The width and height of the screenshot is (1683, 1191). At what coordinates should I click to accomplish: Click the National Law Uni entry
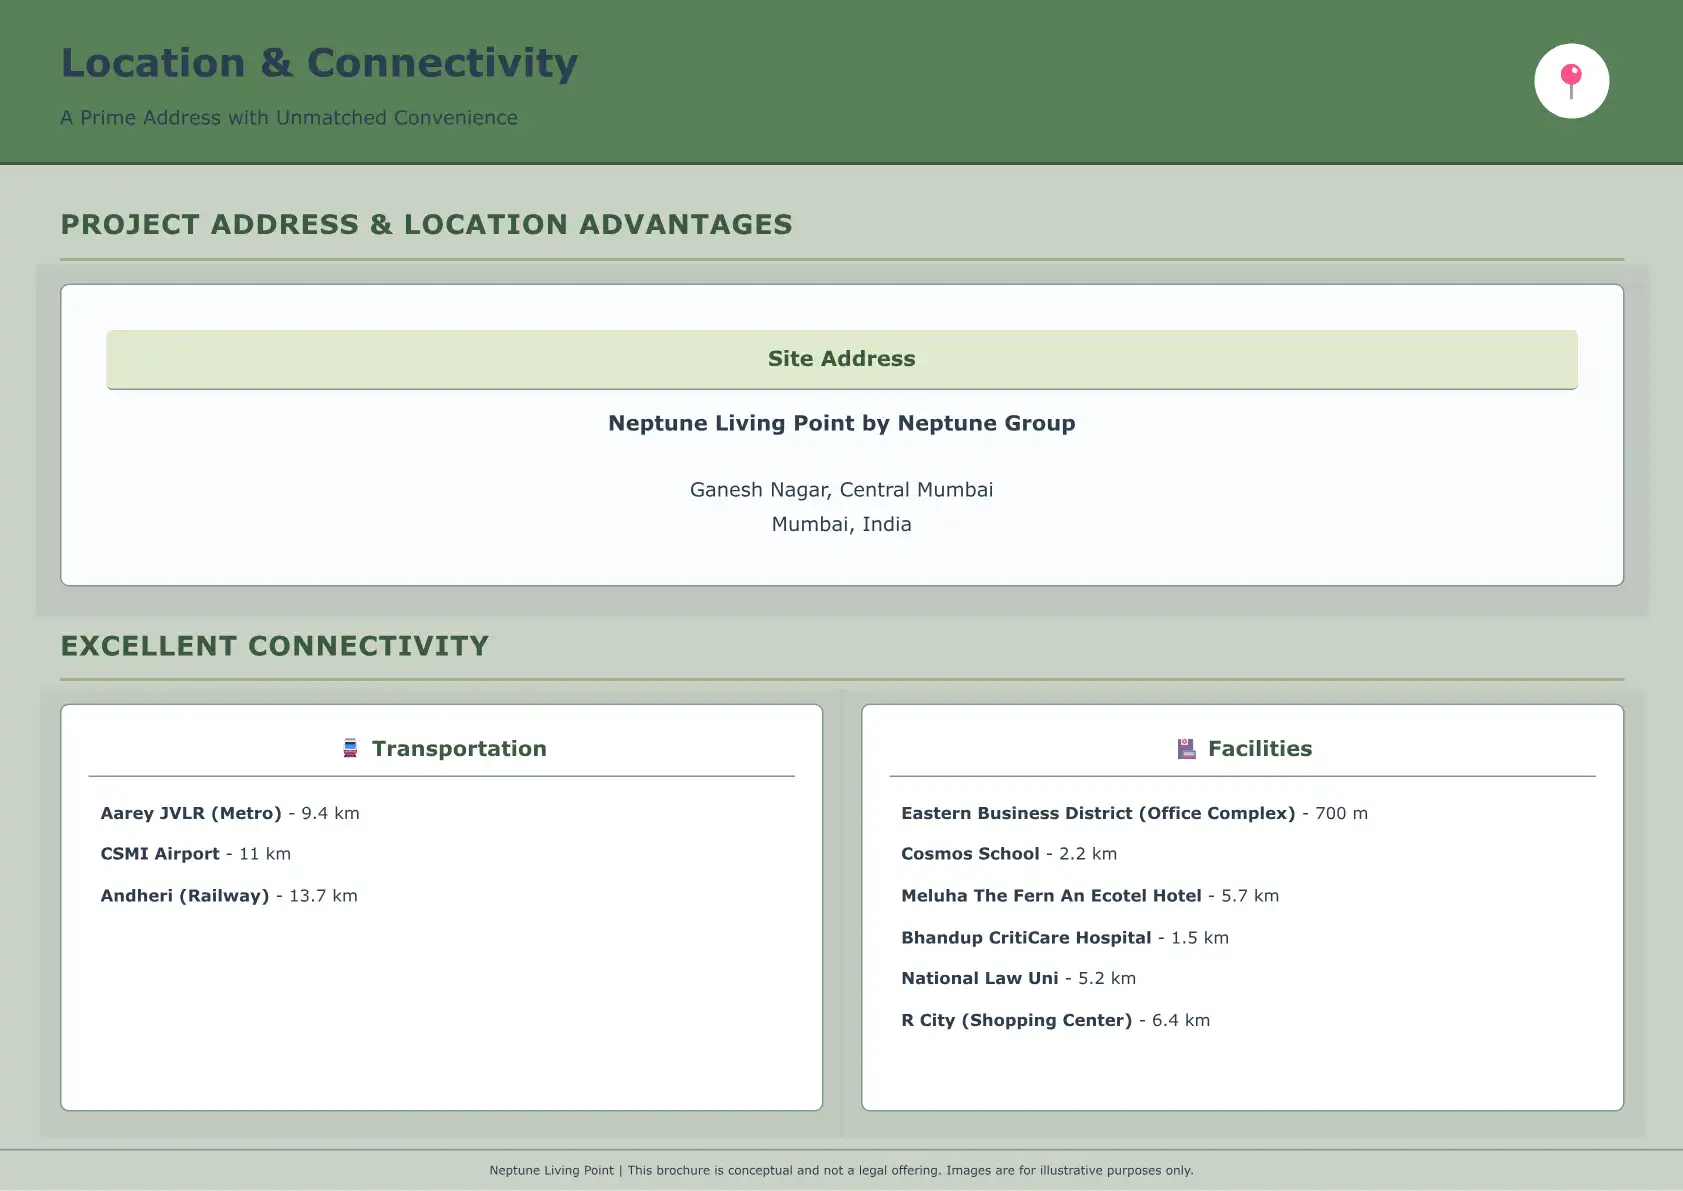[x=1017, y=978]
